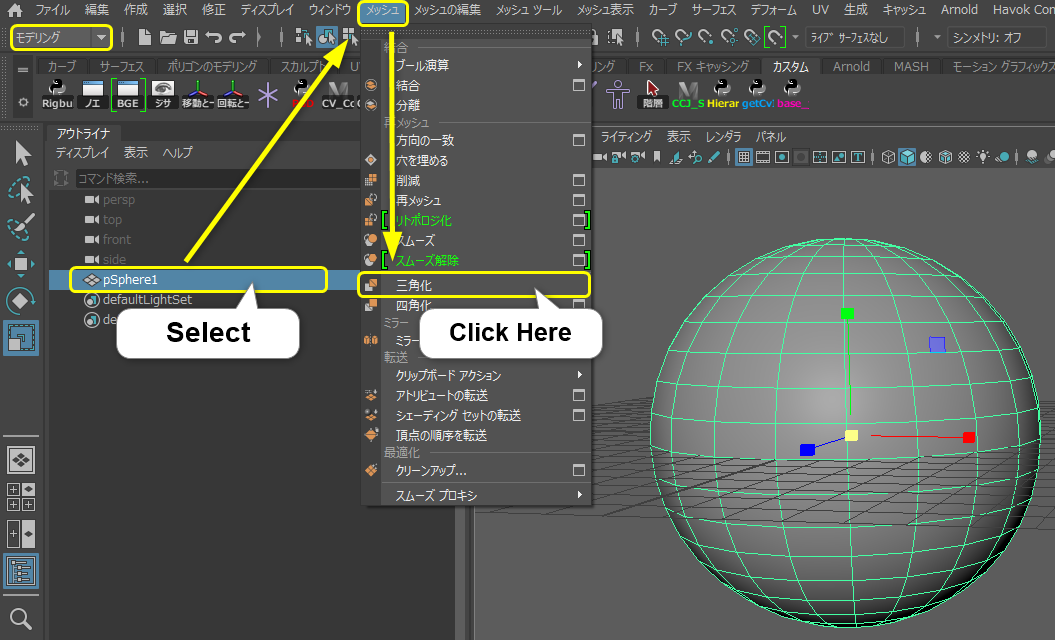1055x640 pixels.
Task: Click クリーンアップ... menu entry
Action: click(x=431, y=470)
